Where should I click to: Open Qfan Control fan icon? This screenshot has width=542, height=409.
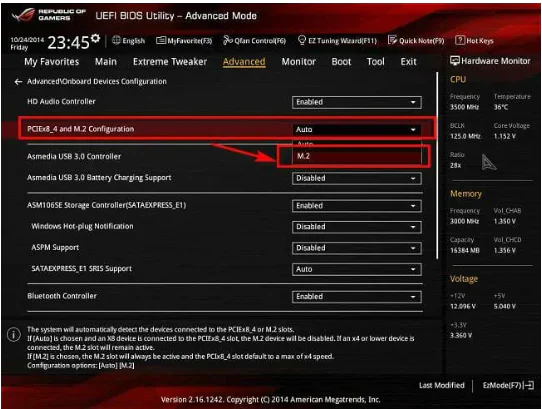coord(228,40)
